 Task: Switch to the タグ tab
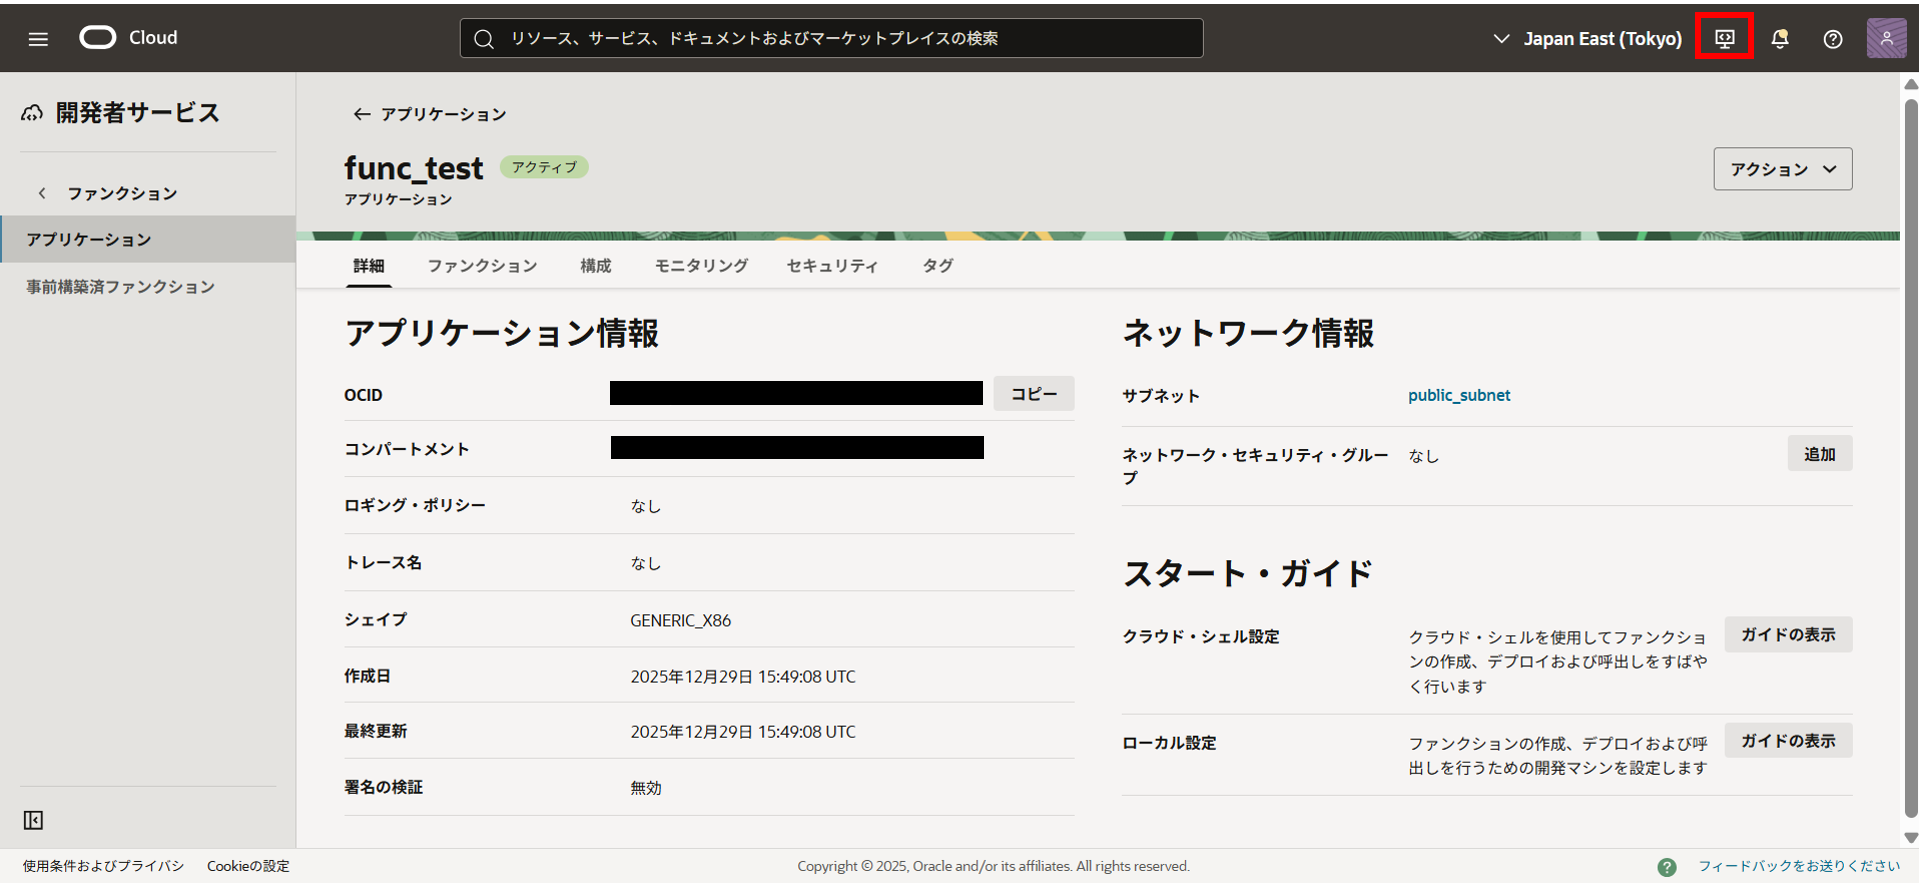coord(937,266)
